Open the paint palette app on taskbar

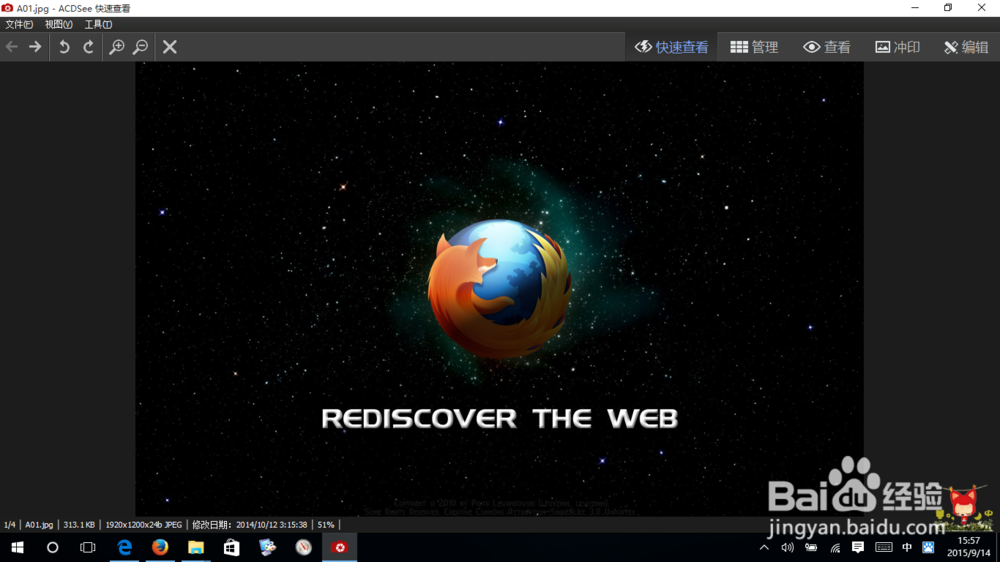point(267,547)
